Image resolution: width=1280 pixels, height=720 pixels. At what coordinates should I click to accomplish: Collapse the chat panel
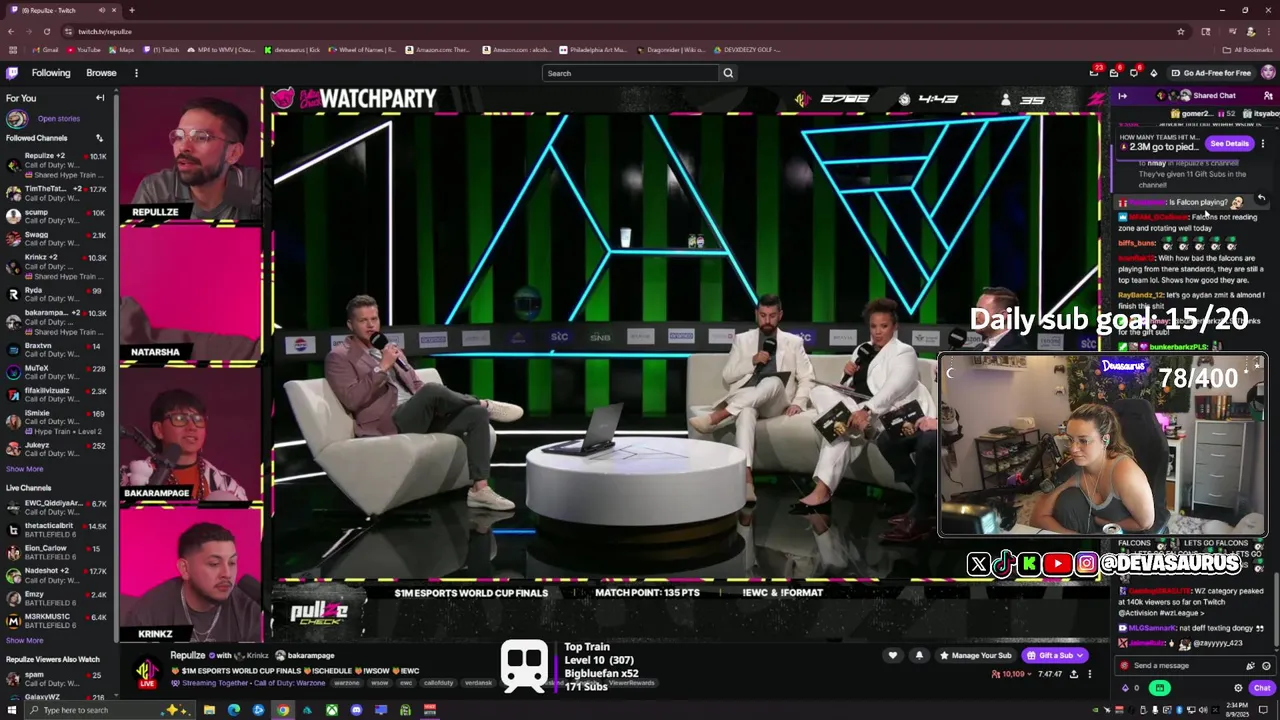point(1122,96)
